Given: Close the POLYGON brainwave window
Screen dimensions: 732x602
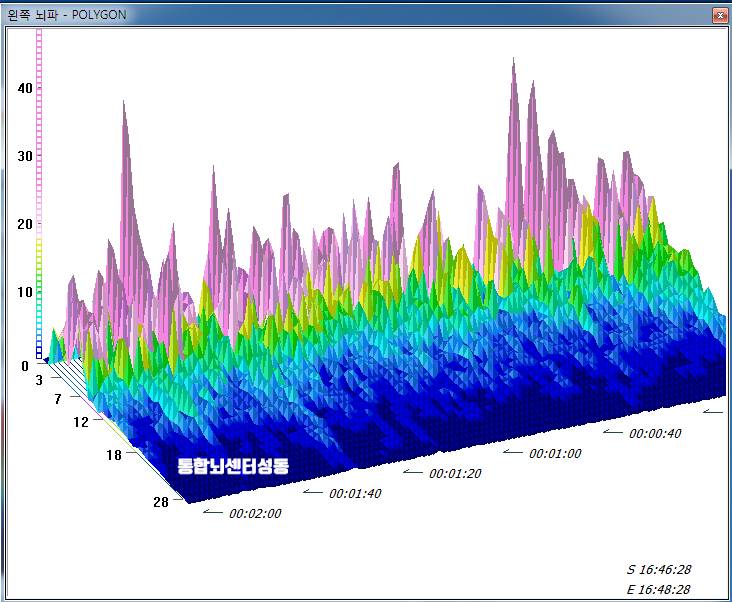Looking at the screenshot, I should pyautogui.click(x=718, y=15).
